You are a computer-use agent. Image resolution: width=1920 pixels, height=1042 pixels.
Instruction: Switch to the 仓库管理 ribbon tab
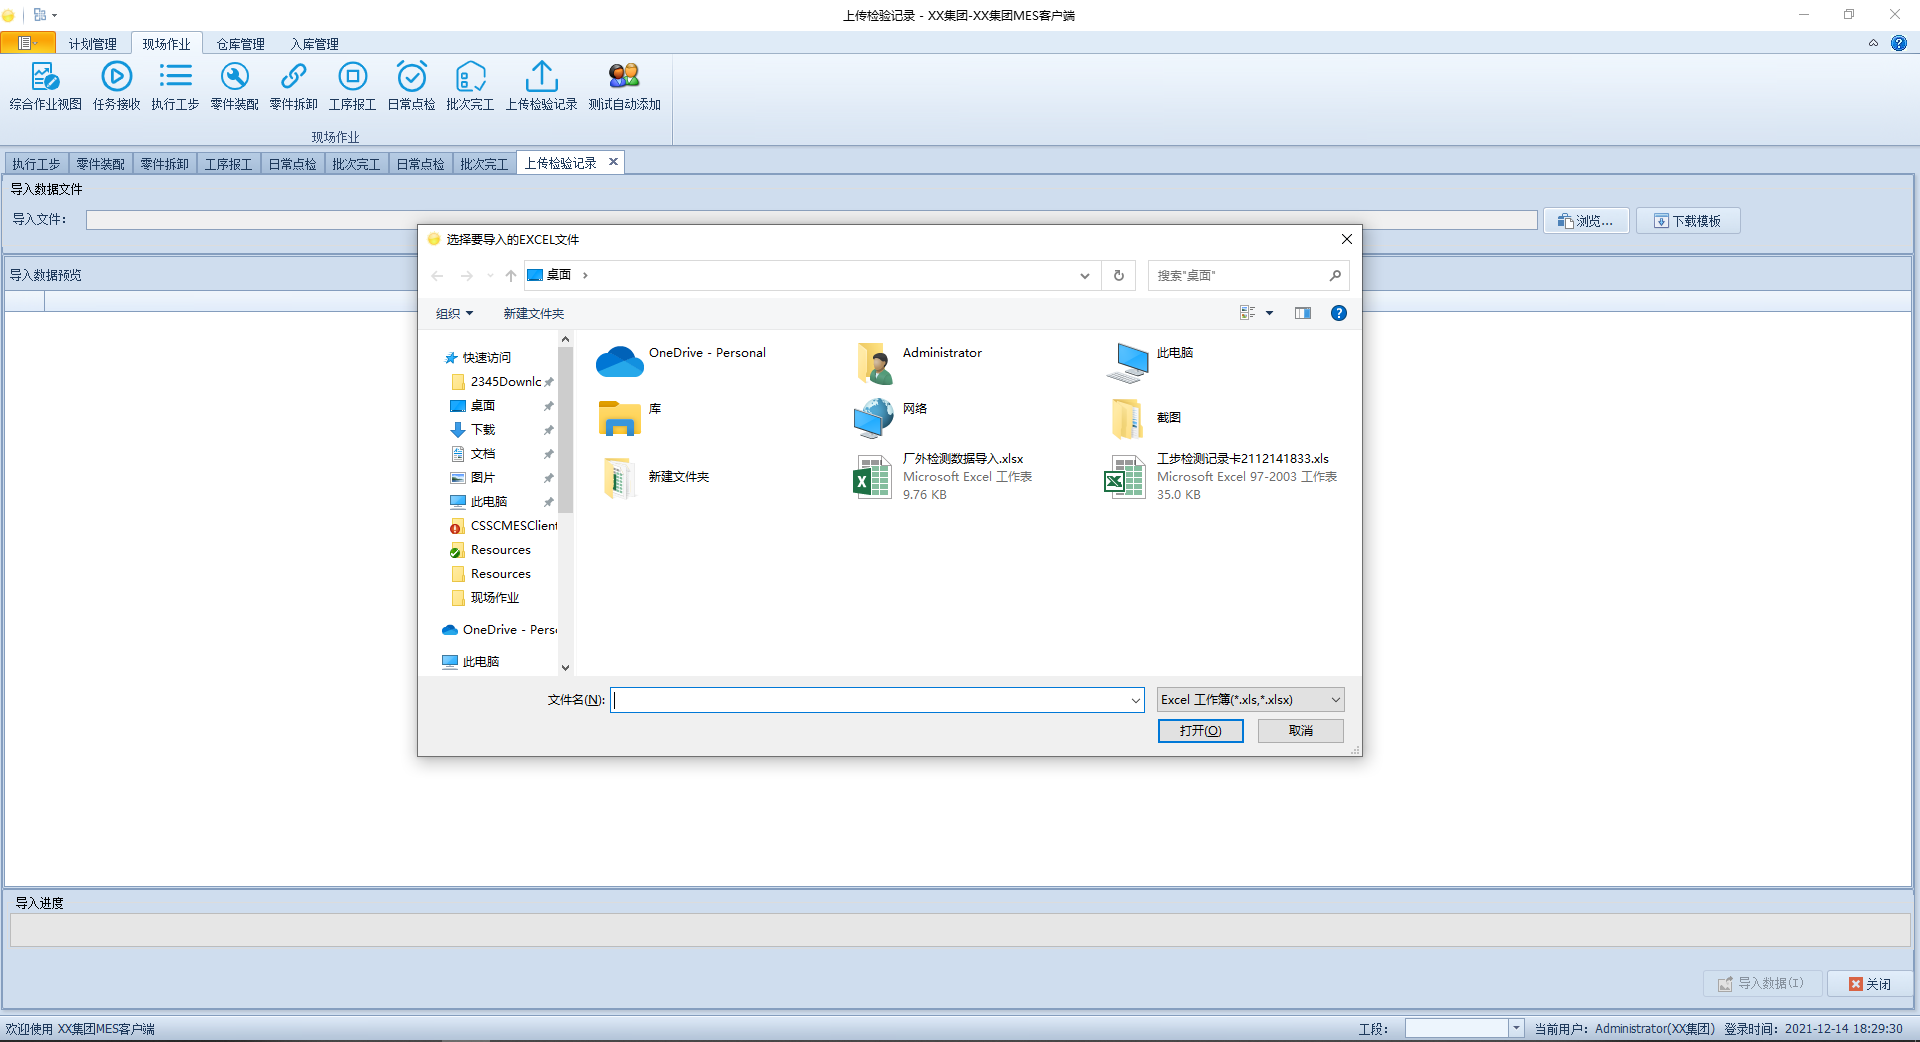pos(241,44)
